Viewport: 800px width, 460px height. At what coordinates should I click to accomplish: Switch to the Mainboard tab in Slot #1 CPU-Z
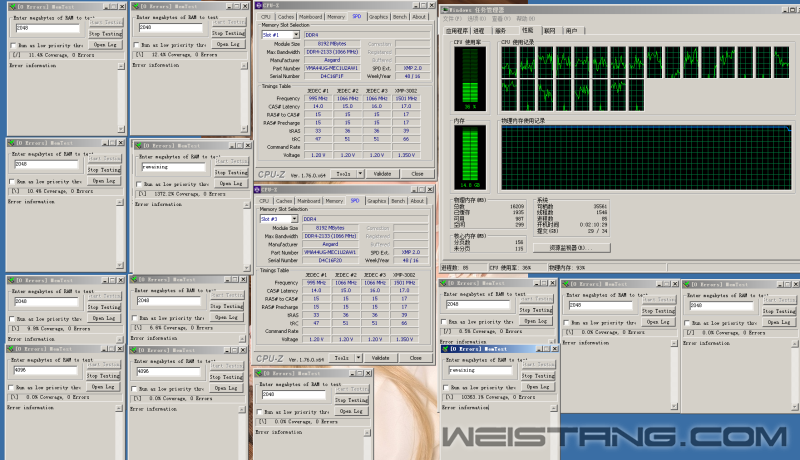pos(310,16)
